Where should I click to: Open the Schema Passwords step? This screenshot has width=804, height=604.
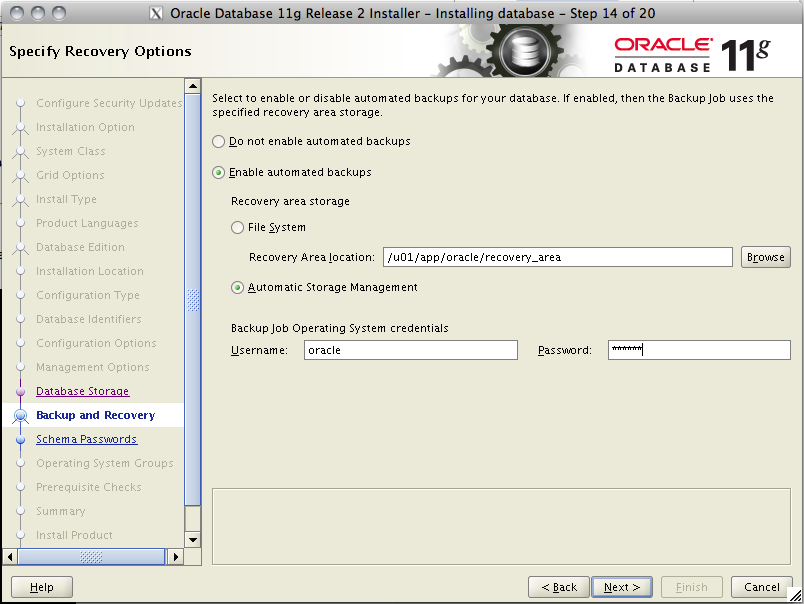coord(86,439)
